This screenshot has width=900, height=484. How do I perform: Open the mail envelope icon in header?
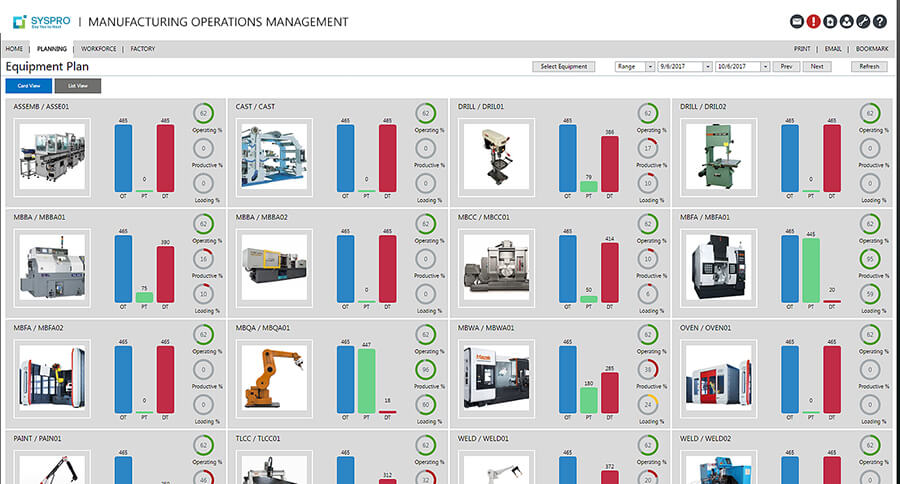tap(797, 22)
